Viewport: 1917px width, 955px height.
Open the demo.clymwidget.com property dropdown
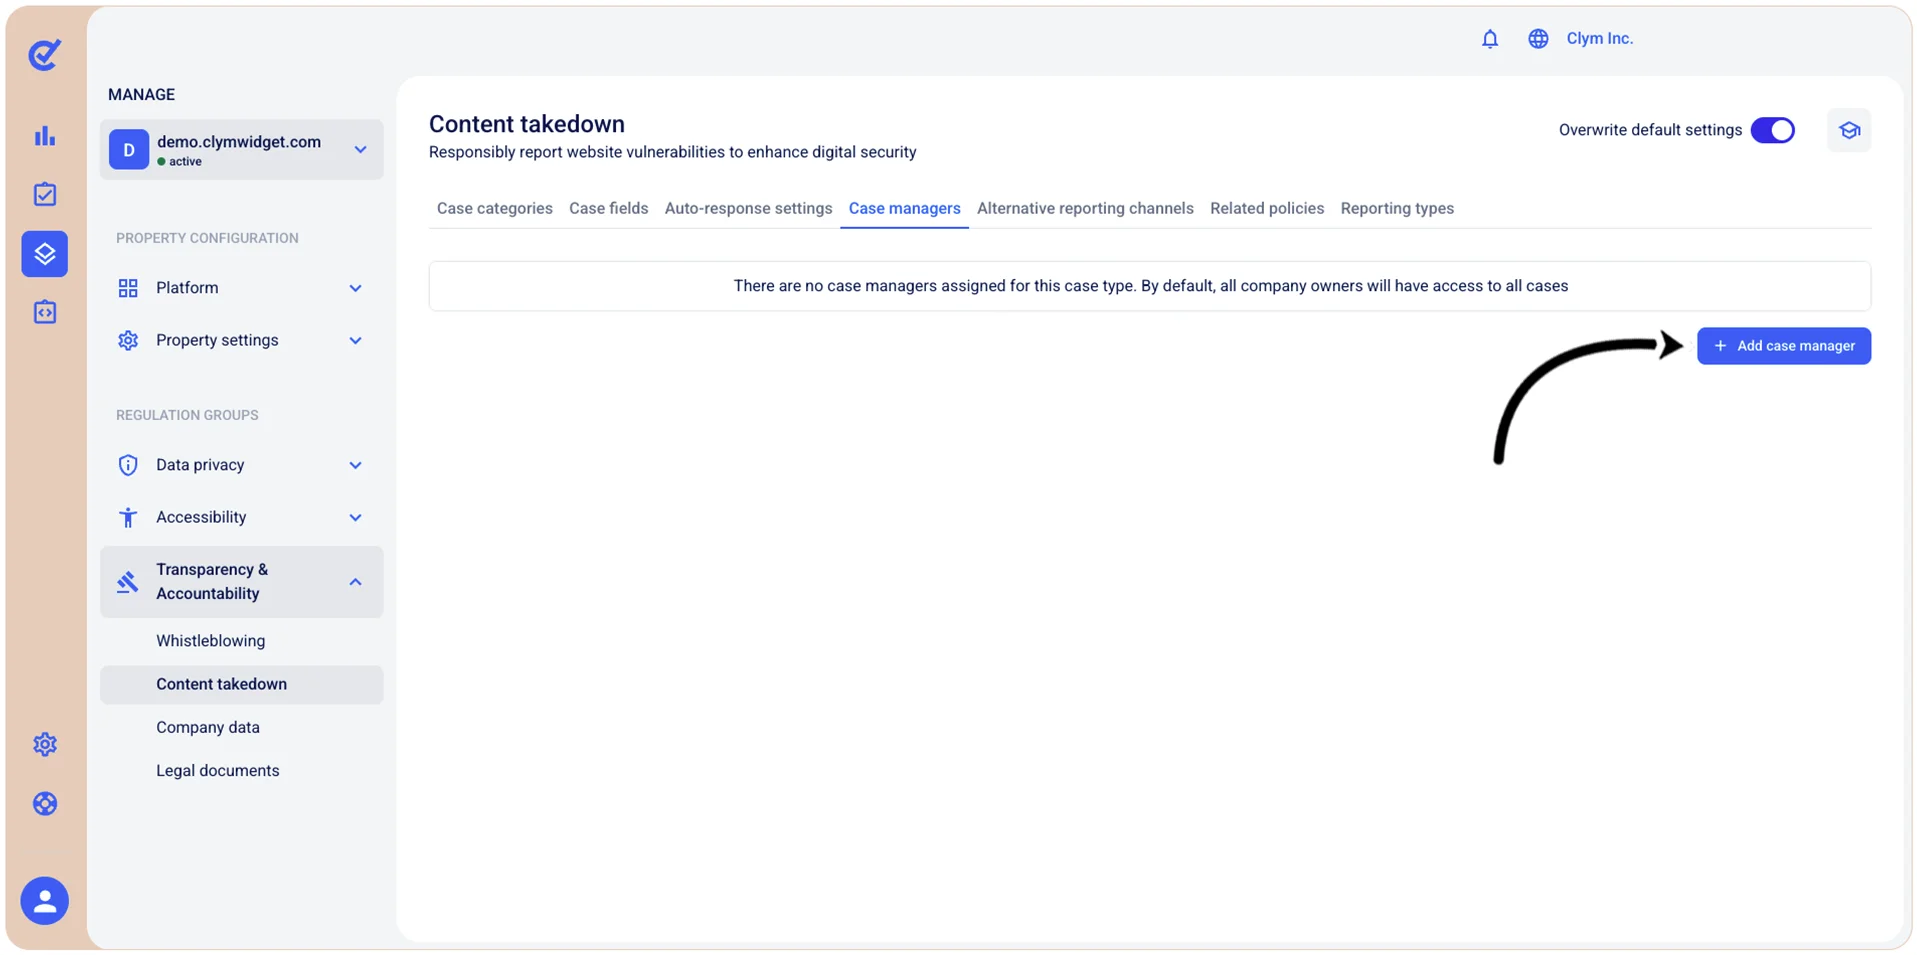(x=241, y=150)
